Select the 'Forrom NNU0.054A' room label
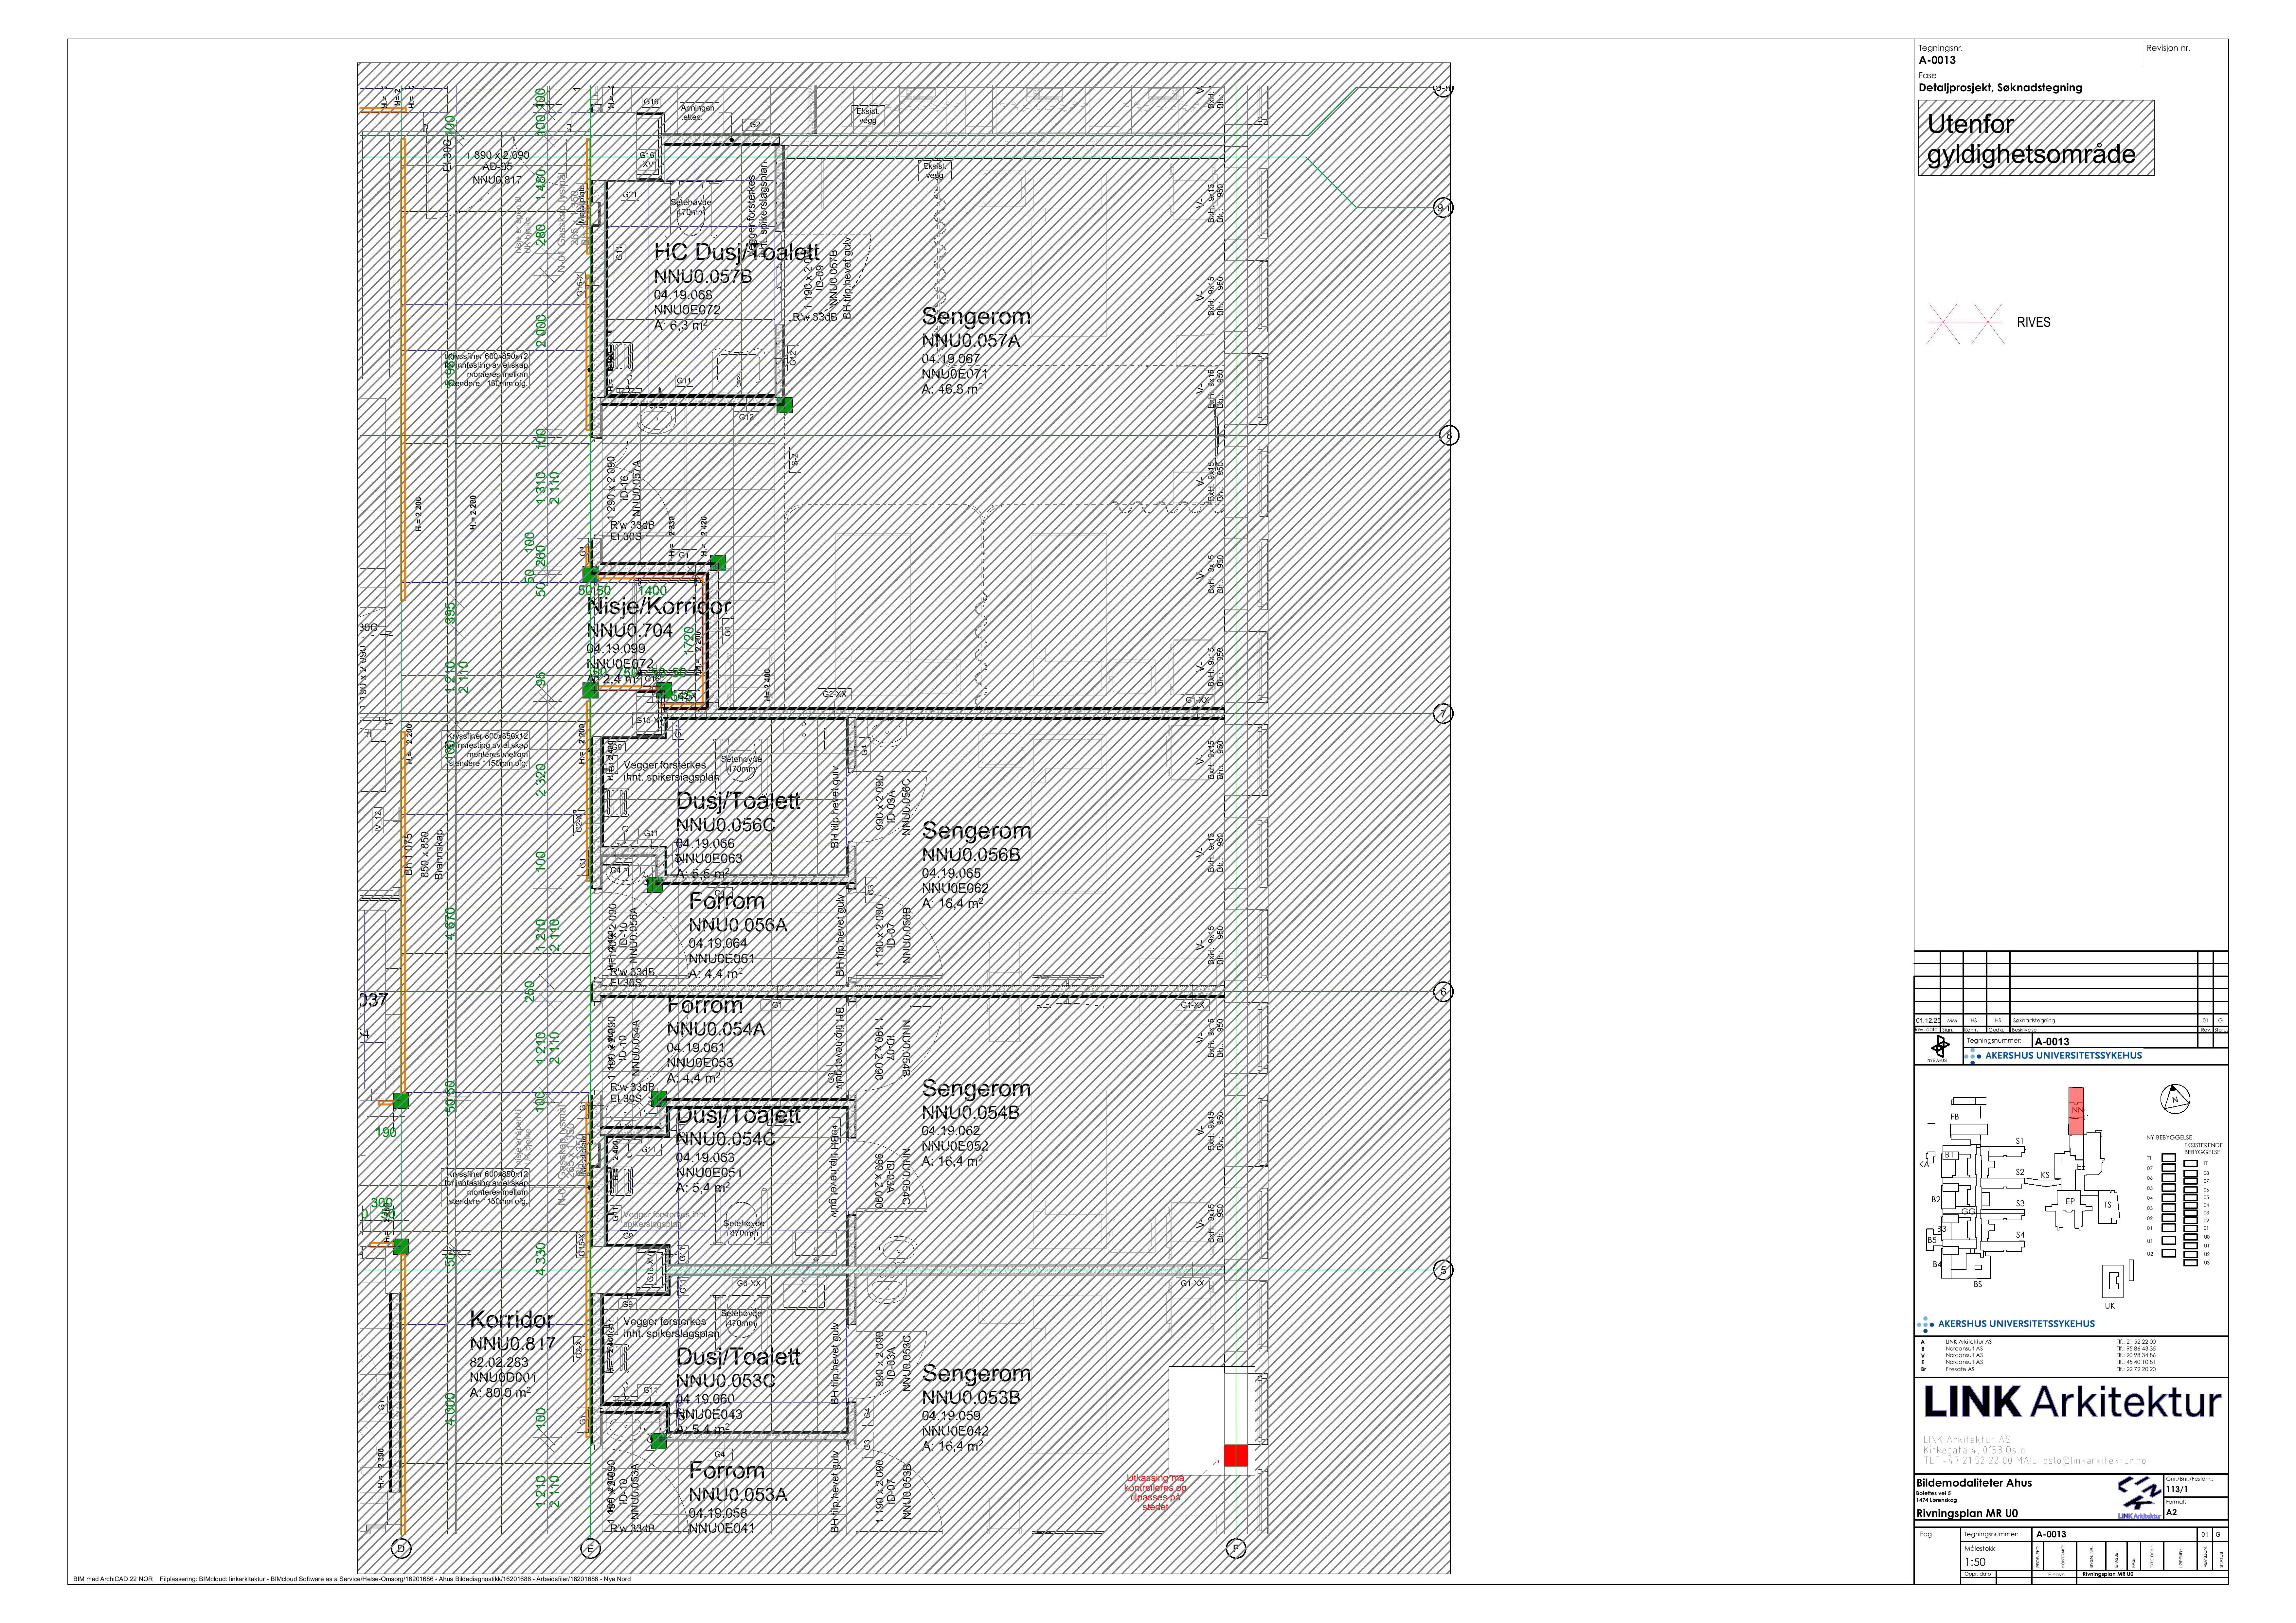Screen dimensions: 2296x1623 716,1017
